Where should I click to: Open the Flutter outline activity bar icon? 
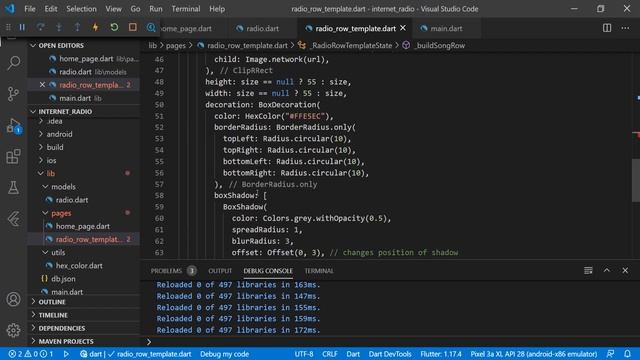[x=13, y=219]
